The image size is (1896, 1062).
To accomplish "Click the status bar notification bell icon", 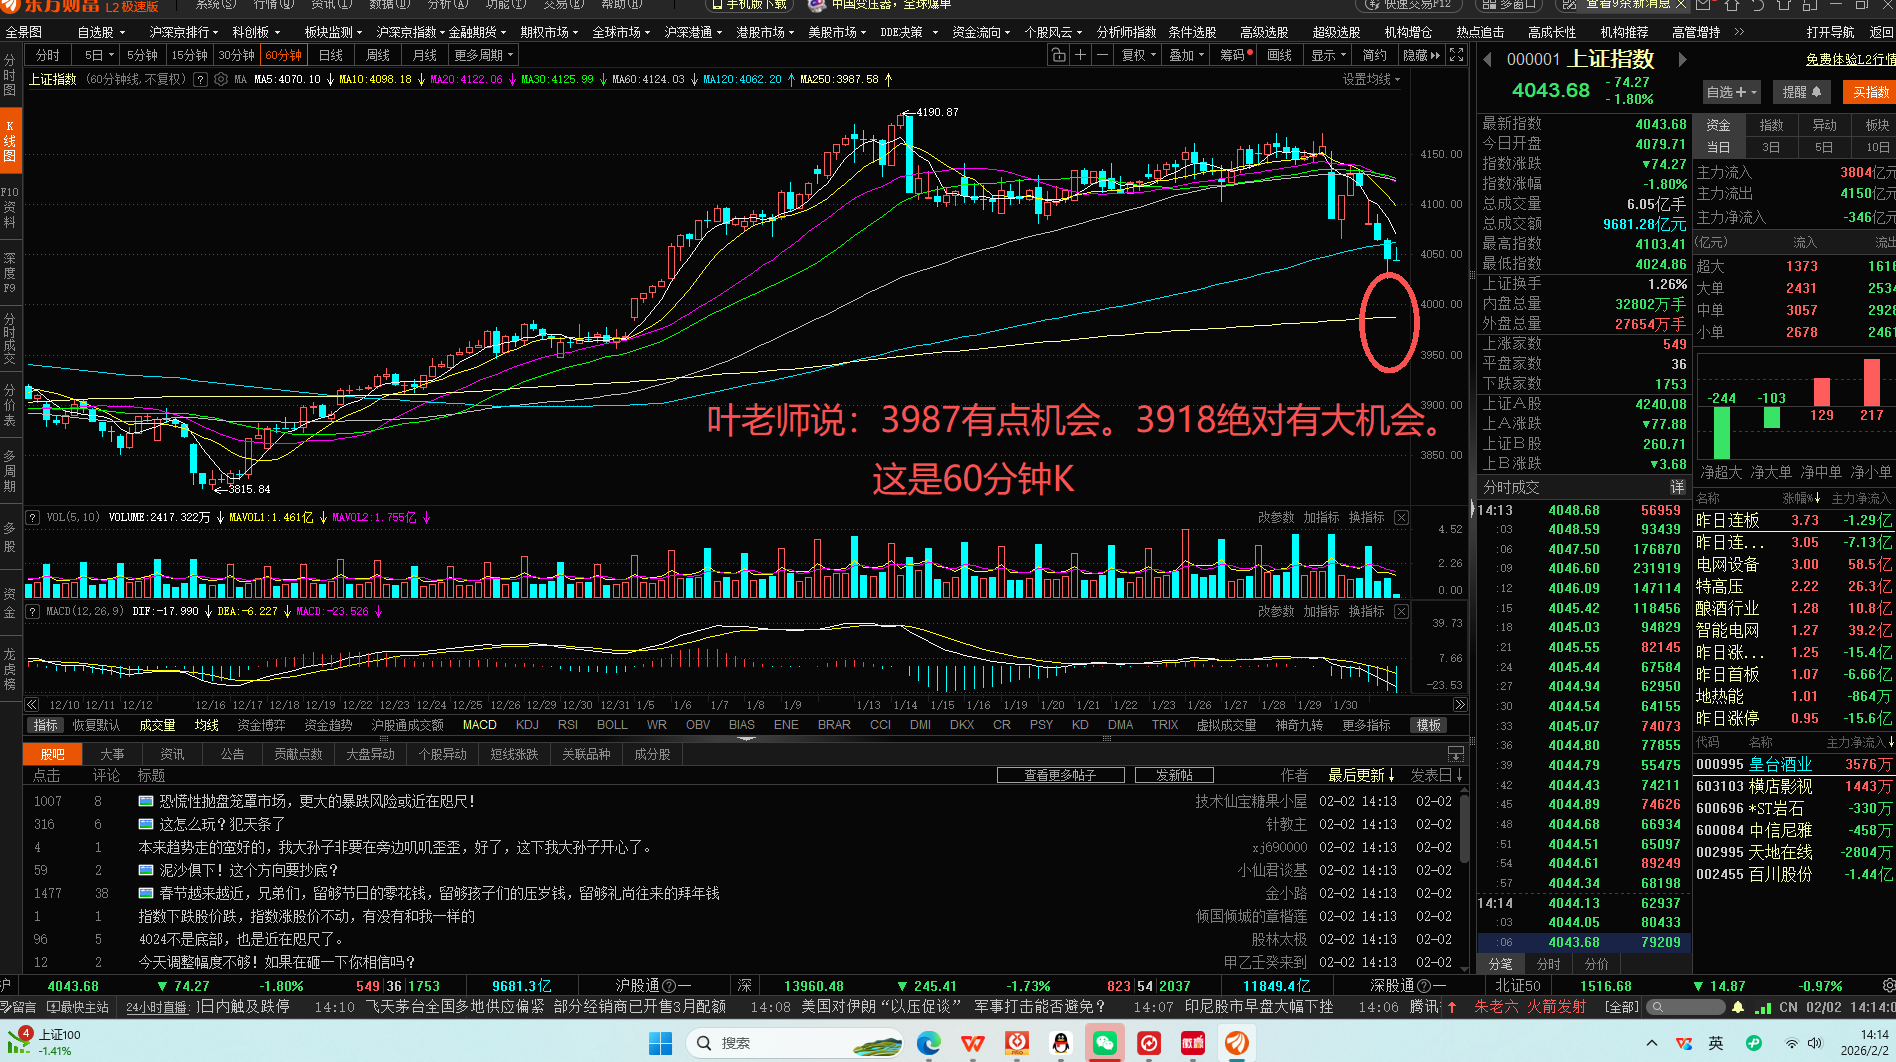I will [1738, 1007].
